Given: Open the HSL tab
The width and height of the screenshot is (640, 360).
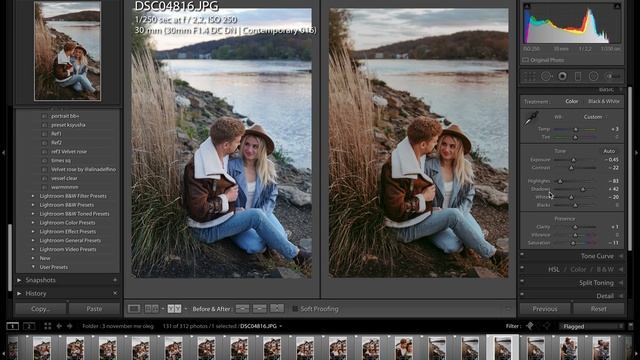Looking at the screenshot, I should click(553, 269).
